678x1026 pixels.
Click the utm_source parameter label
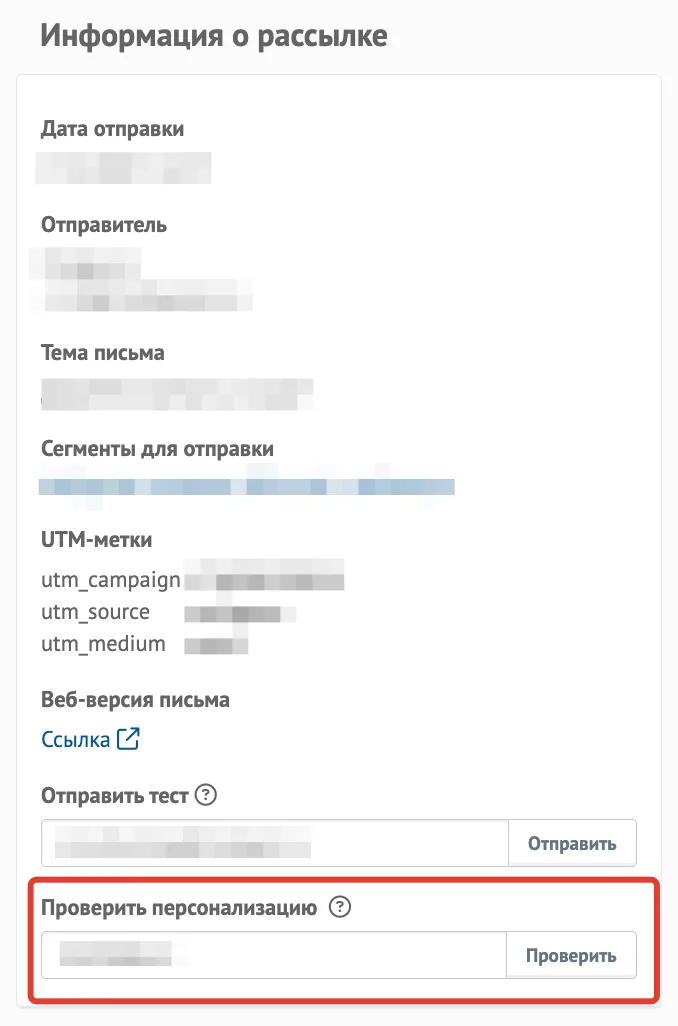pyautogui.click(x=96, y=612)
